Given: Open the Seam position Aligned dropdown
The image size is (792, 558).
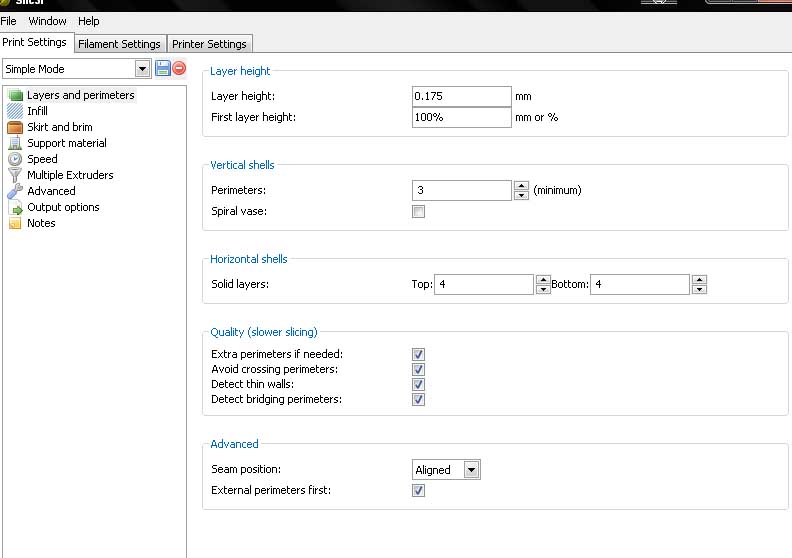Looking at the screenshot, I should pos(471,470).
